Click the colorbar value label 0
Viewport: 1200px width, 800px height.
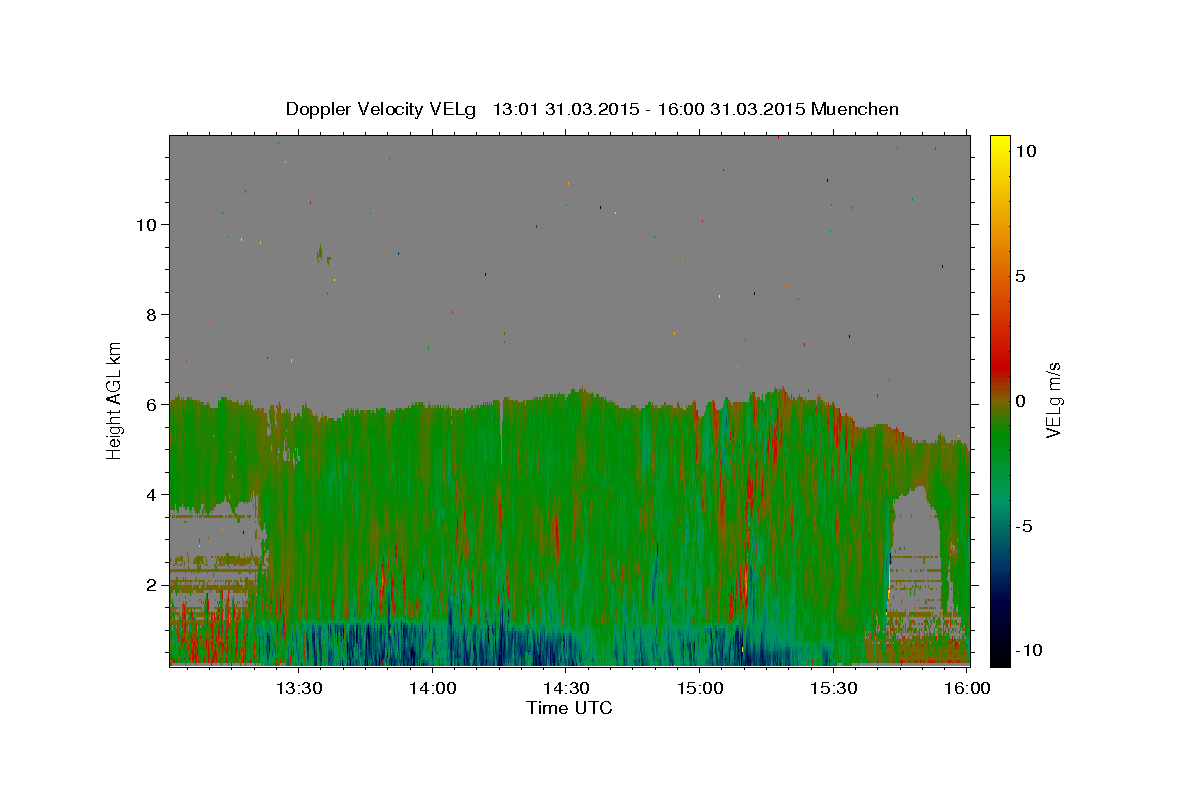pyautogui.click(x=1020, y=401)
